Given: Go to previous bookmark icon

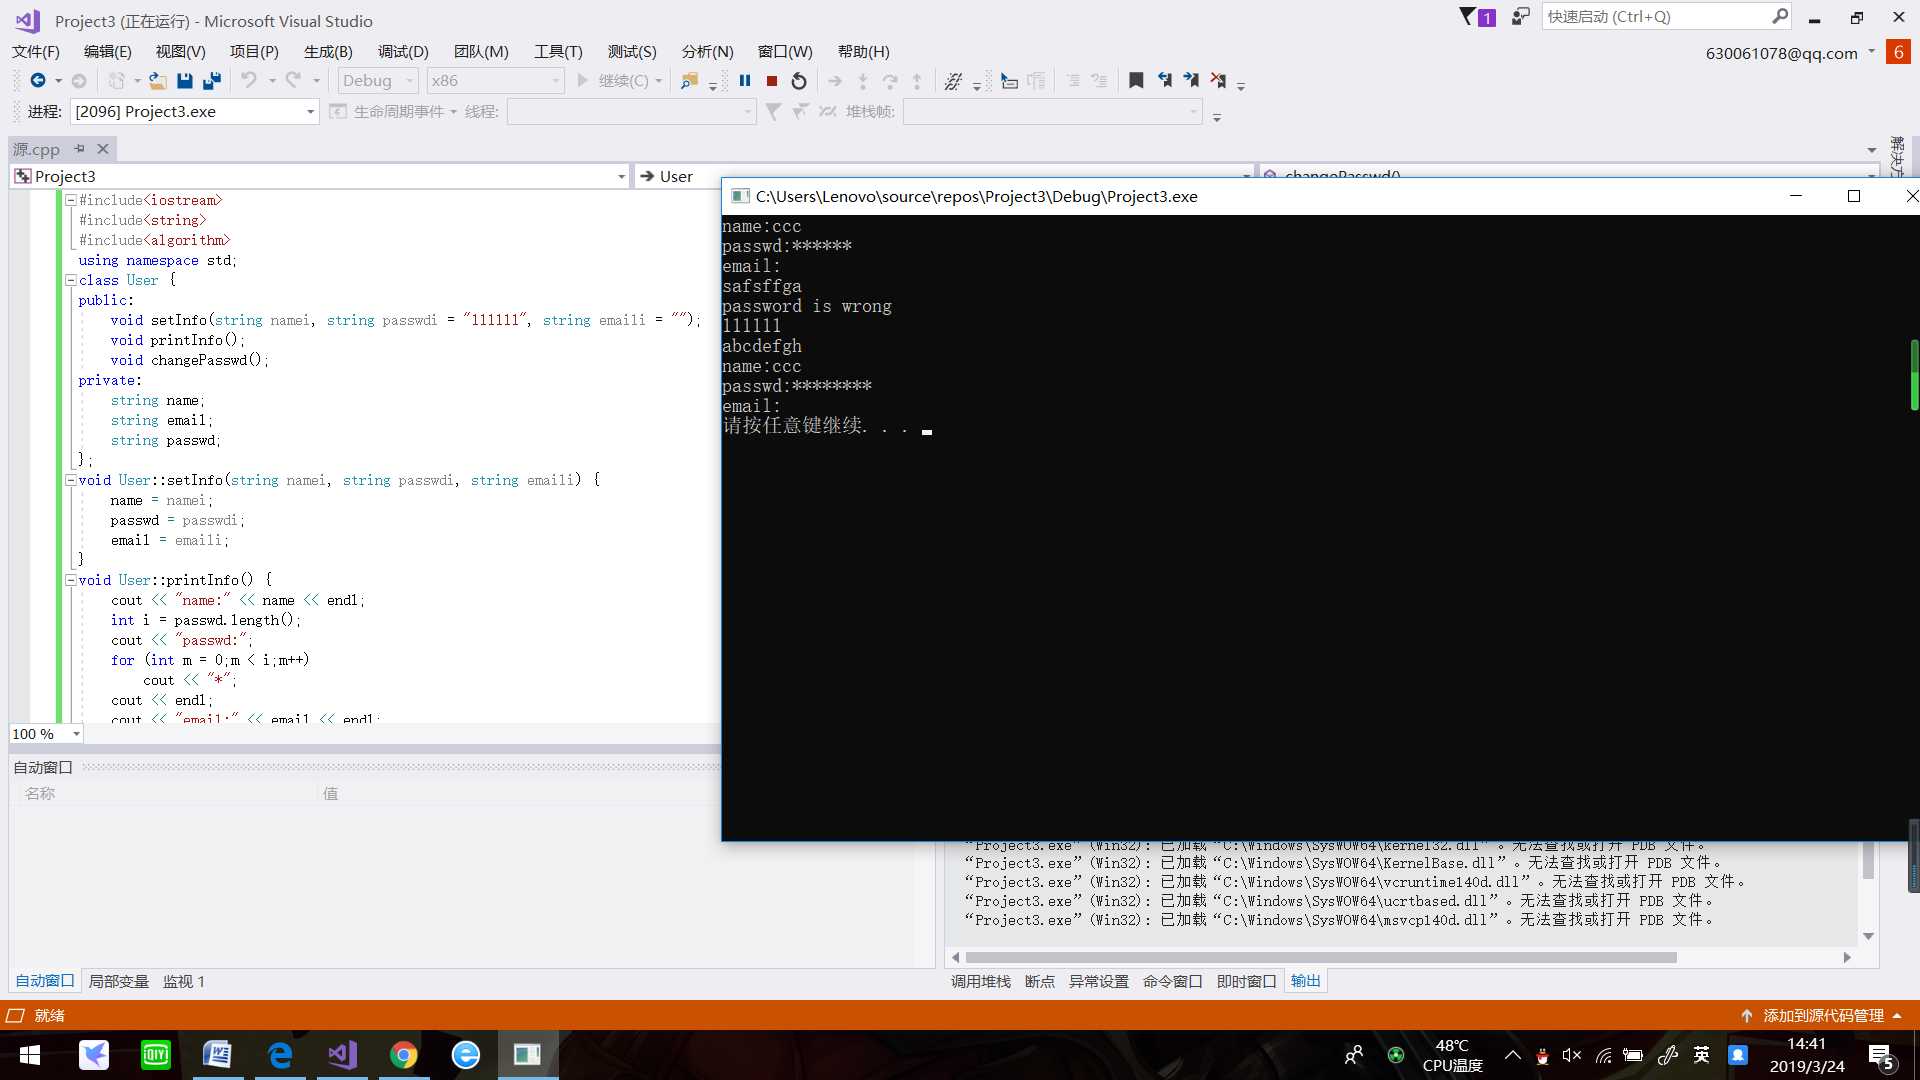Looking at the screenshot, I should [1164, 81].
